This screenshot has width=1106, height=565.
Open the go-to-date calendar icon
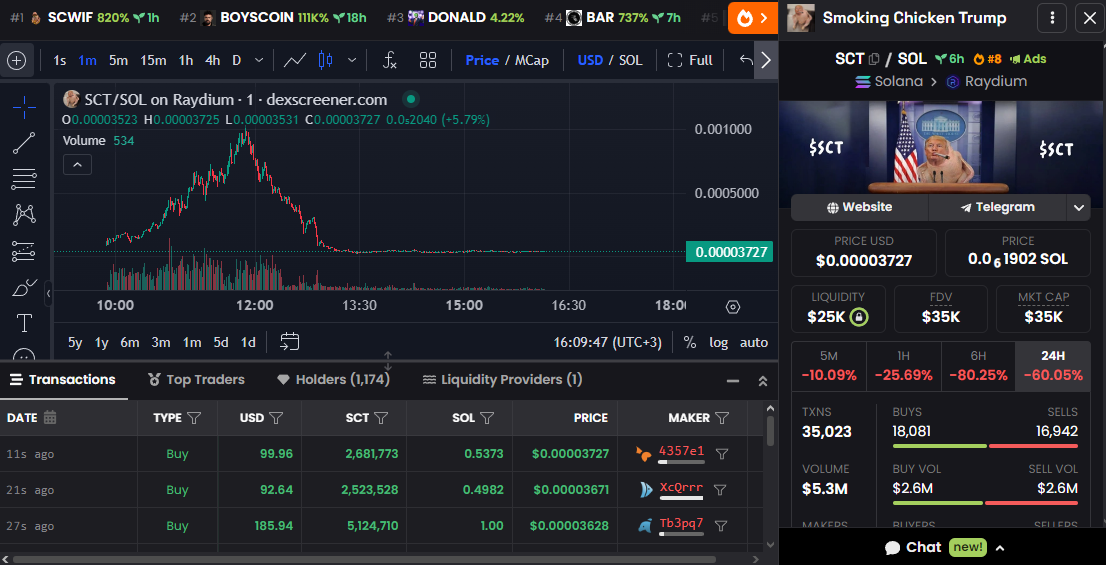(x=290, y=342)
